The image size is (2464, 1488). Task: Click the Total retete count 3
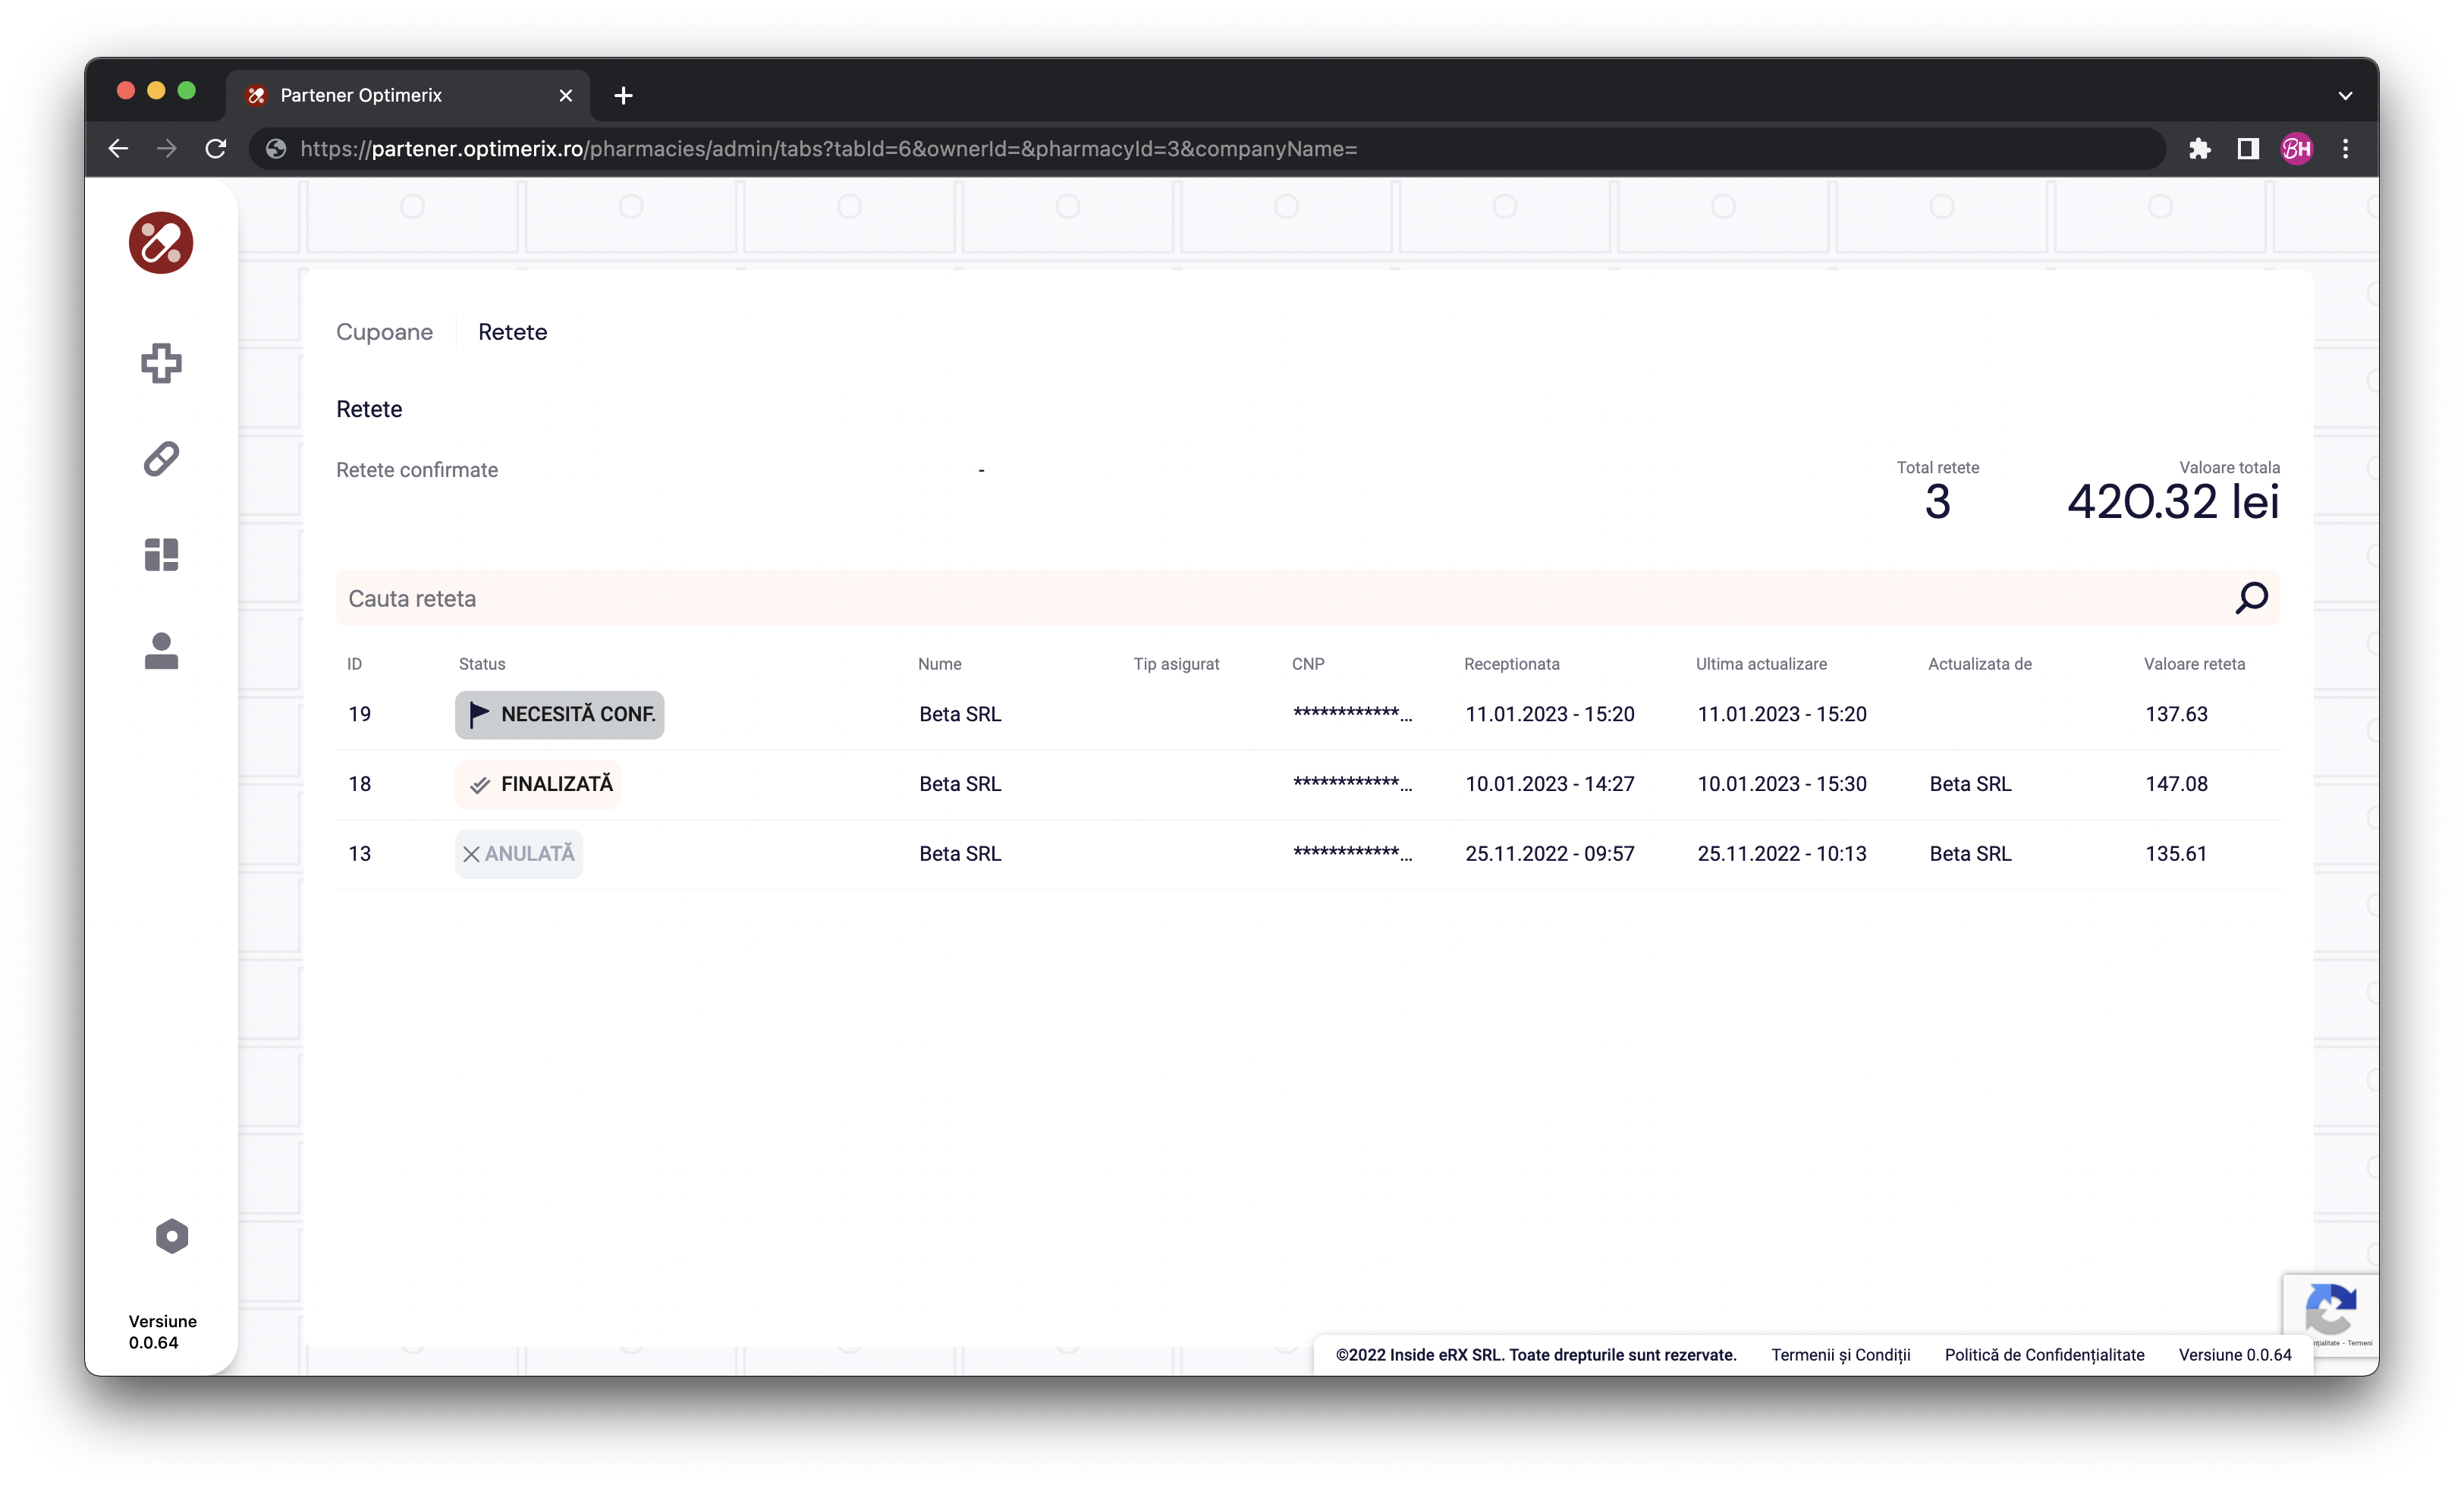pyautogui.click(x=1937, y=501)
